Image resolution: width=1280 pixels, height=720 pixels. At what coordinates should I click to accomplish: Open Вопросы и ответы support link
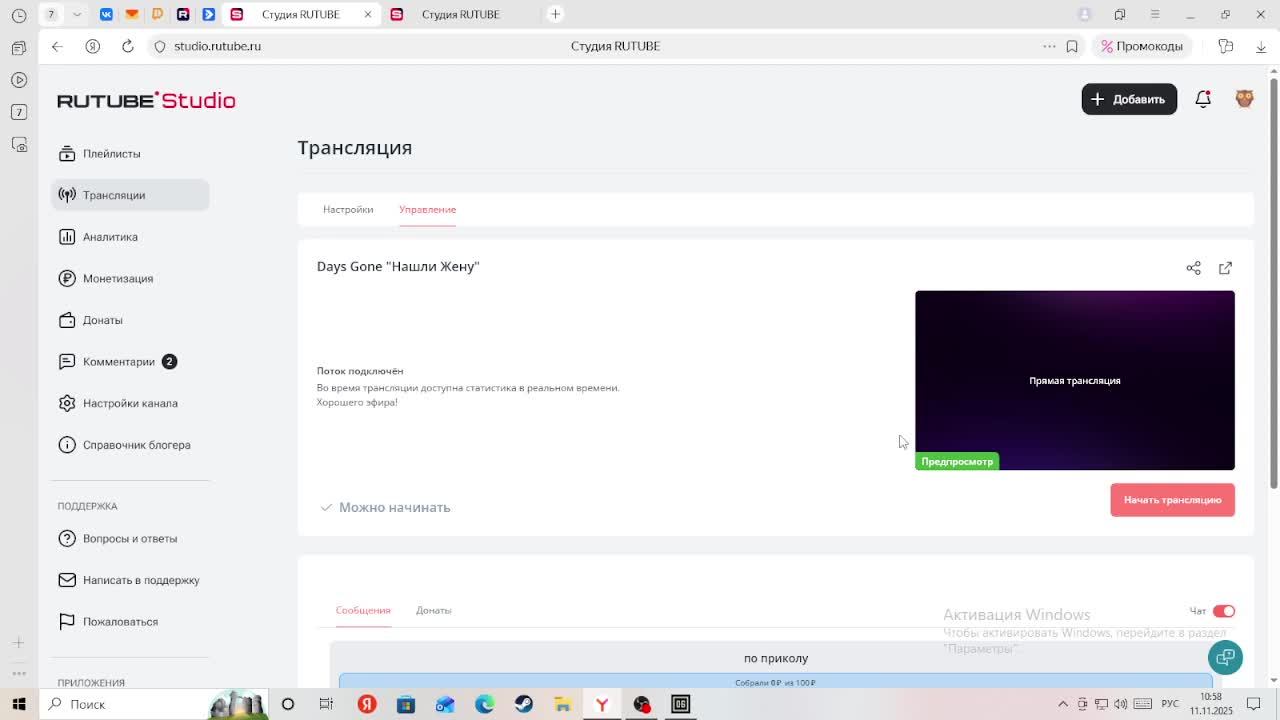tap(130, 539)
